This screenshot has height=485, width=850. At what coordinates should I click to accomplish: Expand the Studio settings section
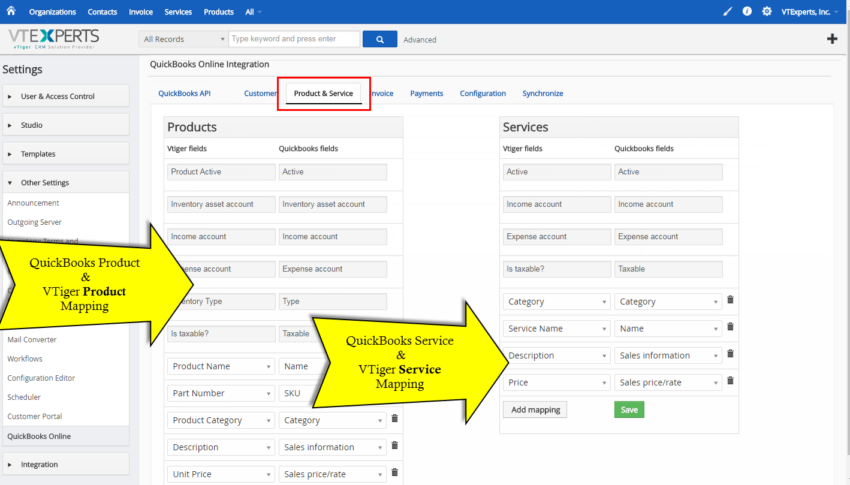[x=66, y=125]
